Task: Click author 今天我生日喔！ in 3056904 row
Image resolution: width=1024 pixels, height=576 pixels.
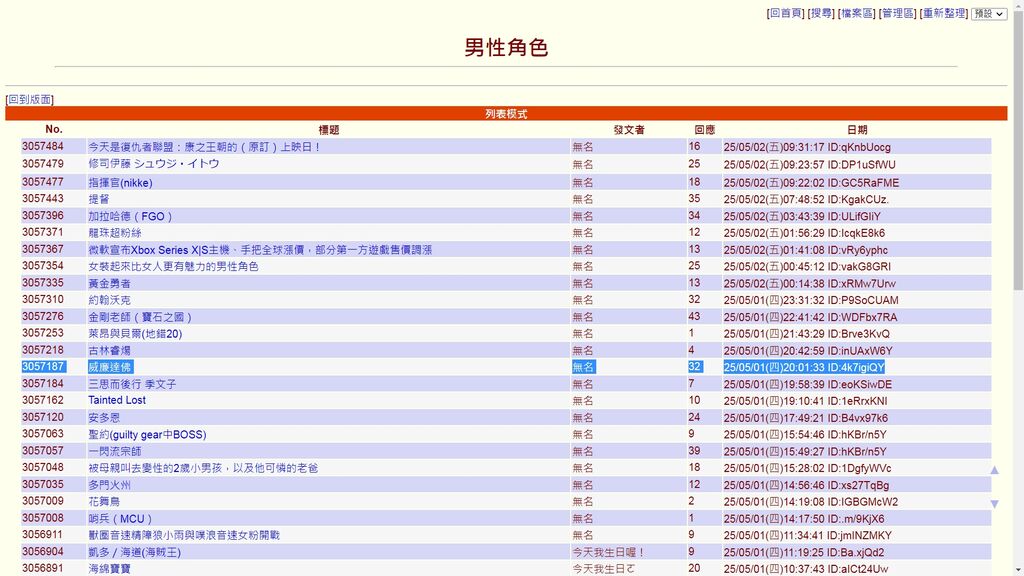Action: (x=609, y=552)
